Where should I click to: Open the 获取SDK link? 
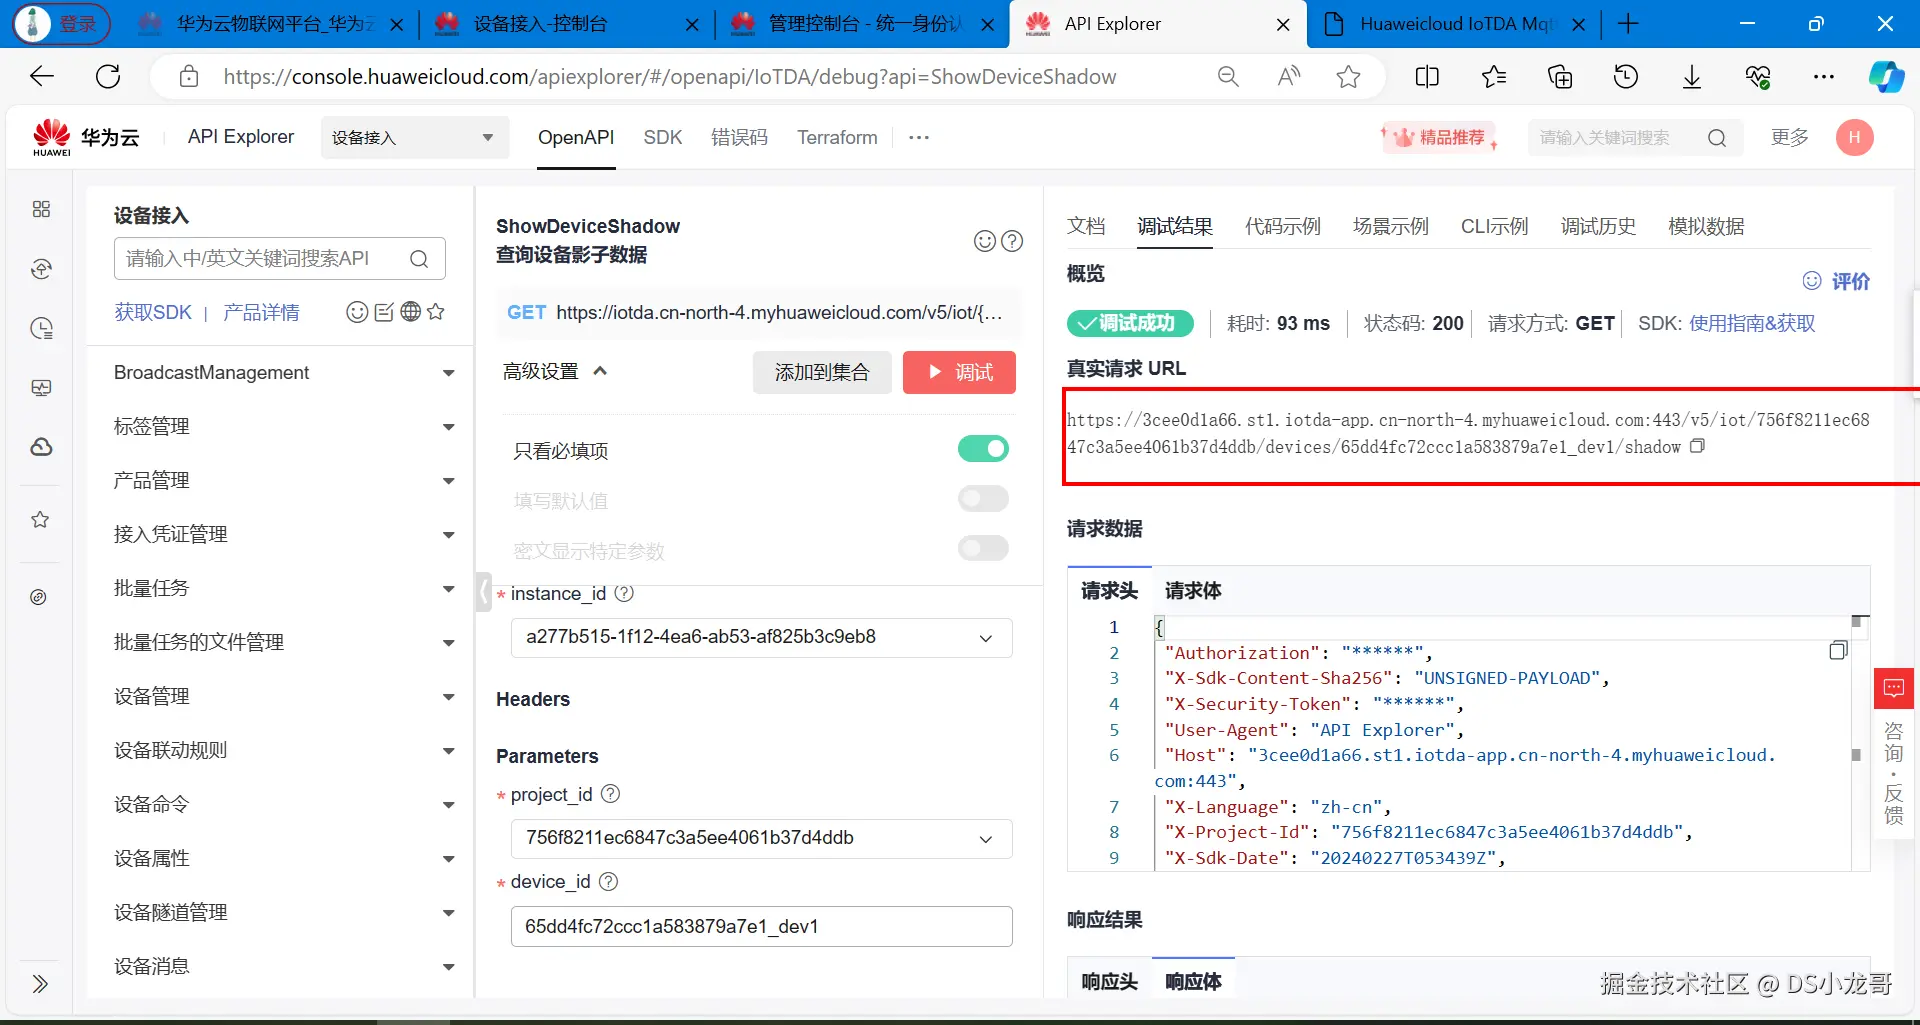(x=153, y=312)
